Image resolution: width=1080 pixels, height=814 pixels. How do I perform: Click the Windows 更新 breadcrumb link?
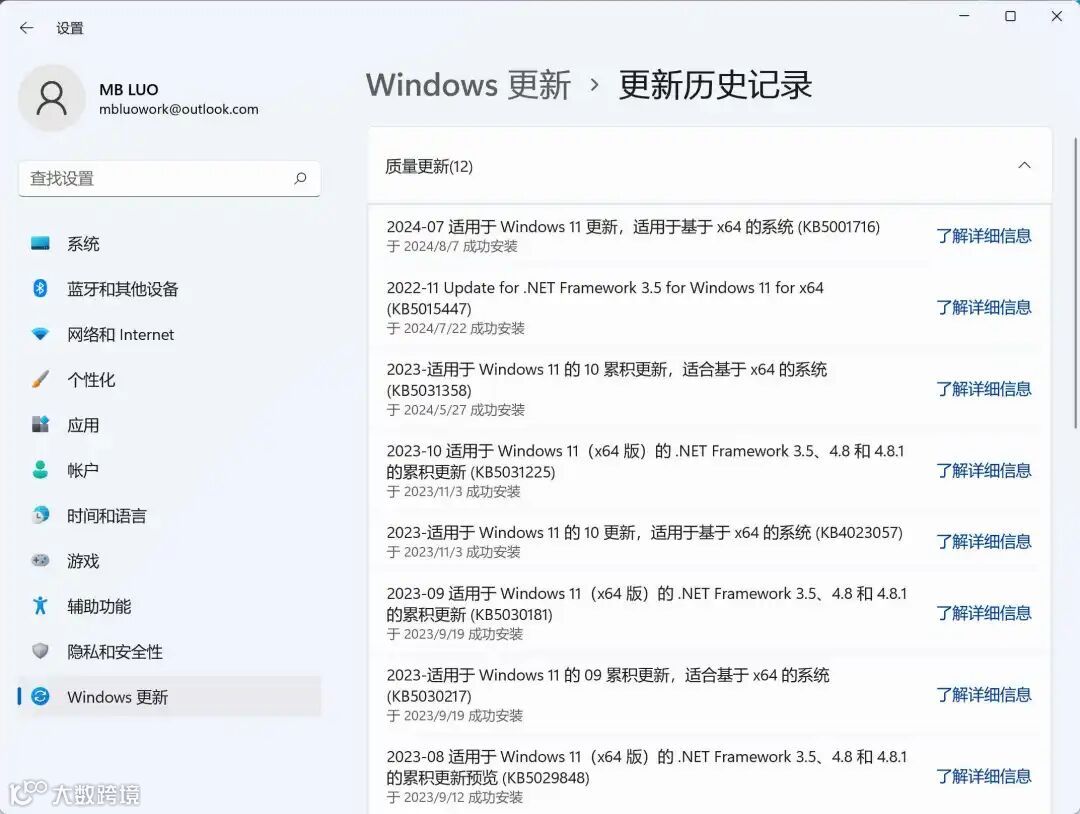(x=468, y=85)
